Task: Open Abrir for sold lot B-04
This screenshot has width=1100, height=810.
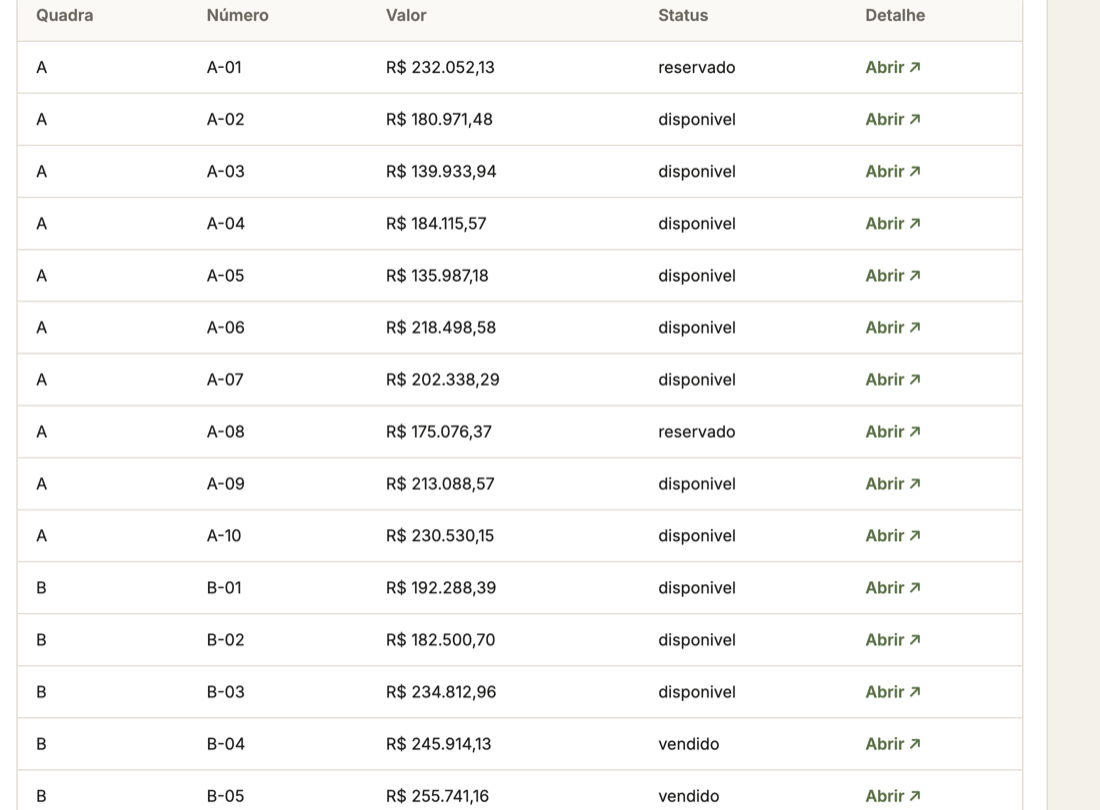Action: point(892,744)
